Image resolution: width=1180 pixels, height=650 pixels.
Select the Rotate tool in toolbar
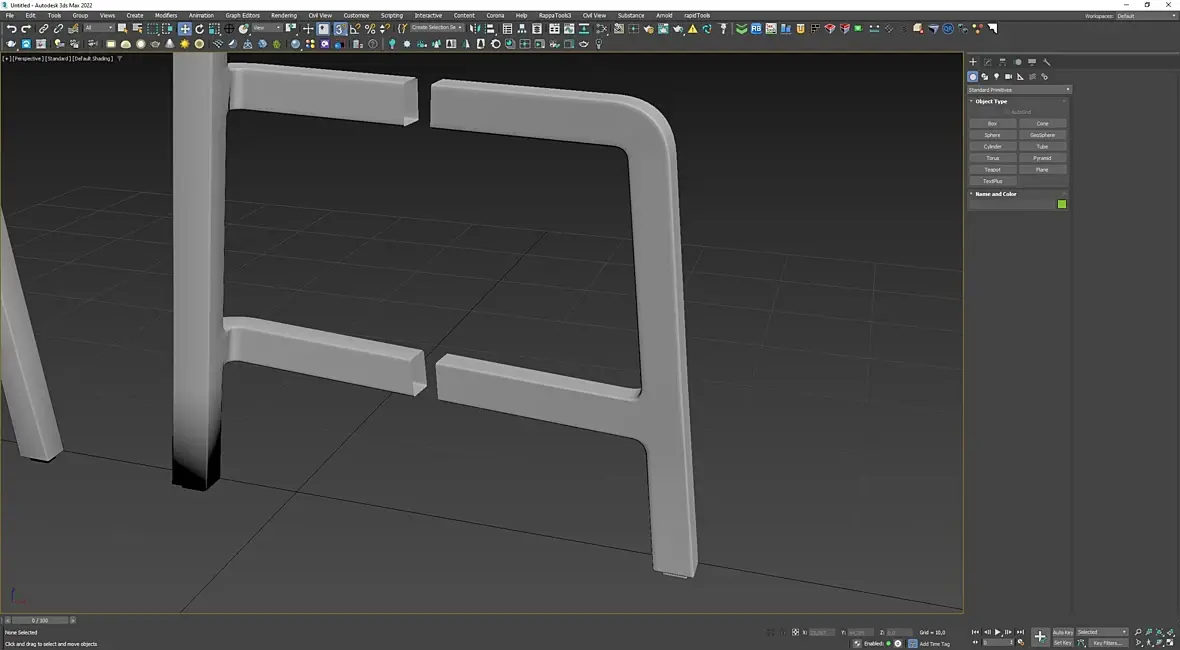[199, 29]
